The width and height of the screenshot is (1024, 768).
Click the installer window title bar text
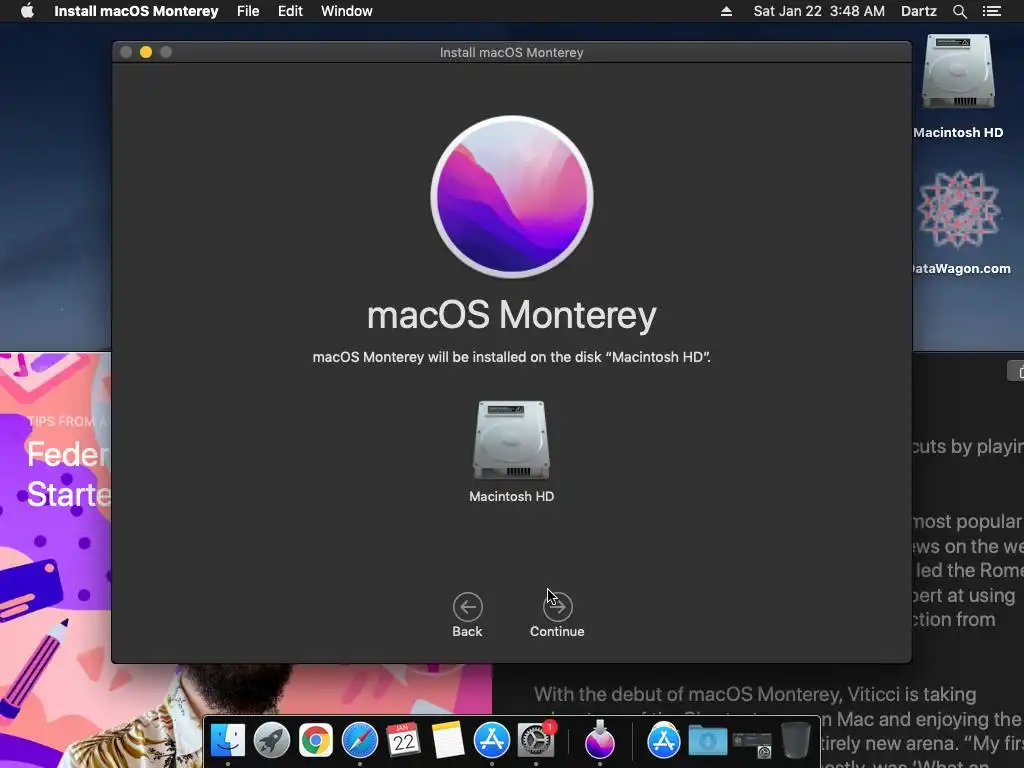coord(511,52)
